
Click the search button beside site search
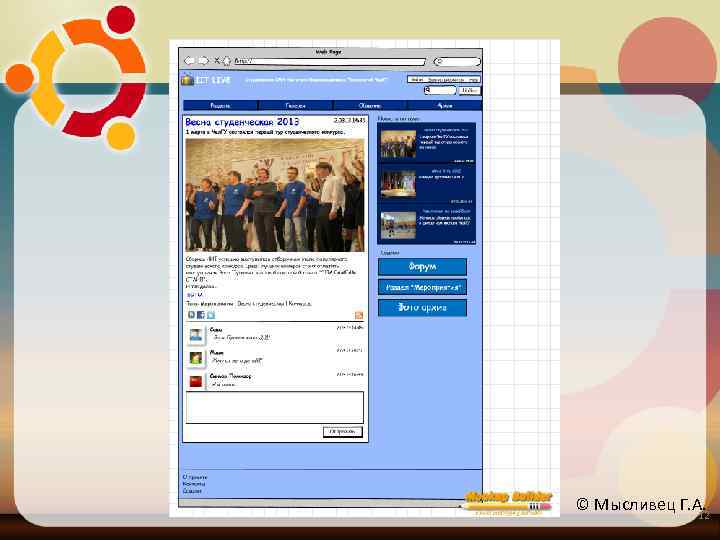click(x=469, y=90)
